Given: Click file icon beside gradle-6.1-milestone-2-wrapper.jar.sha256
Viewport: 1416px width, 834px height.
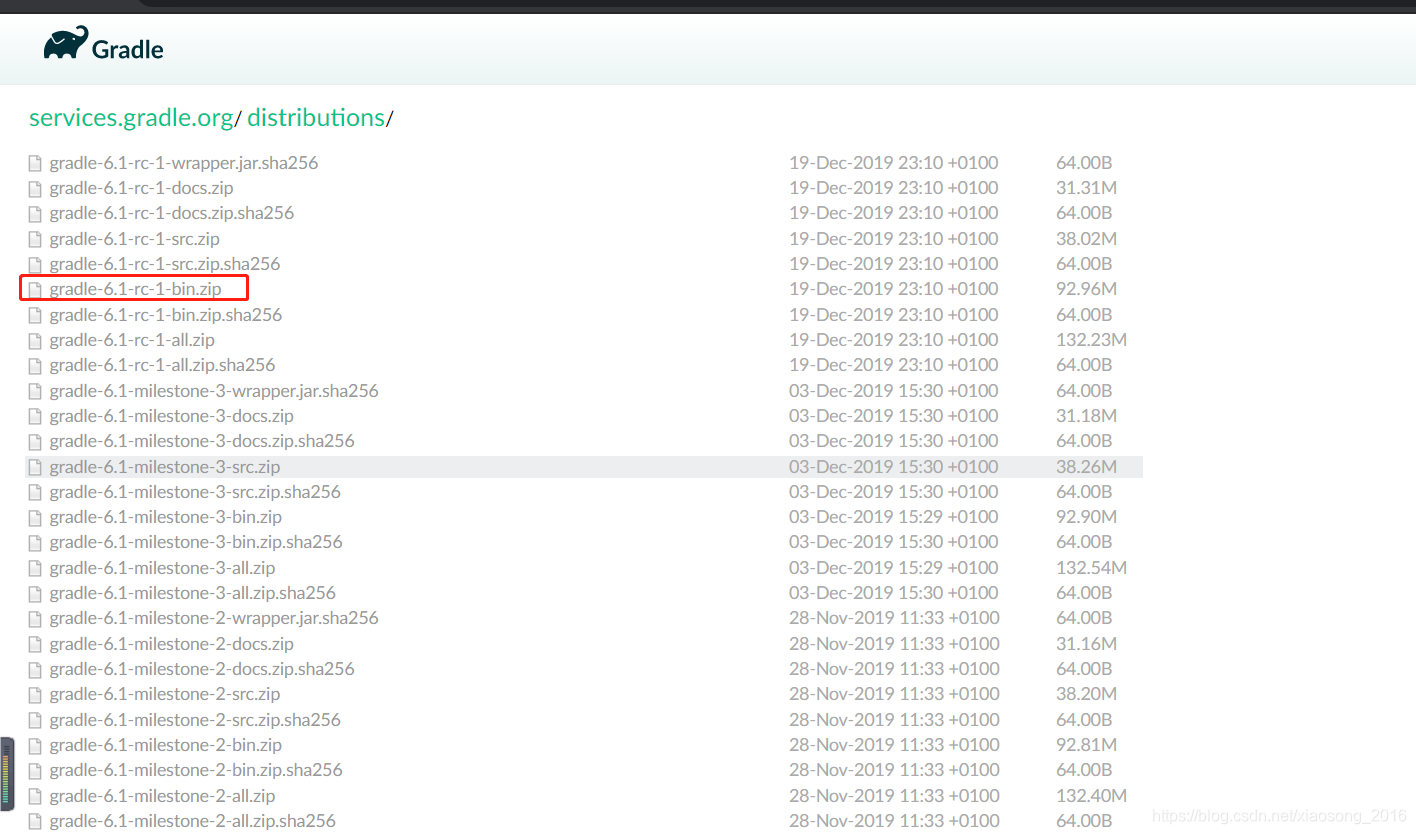Looking at the screenshot, I should click(x=35, y=618).
